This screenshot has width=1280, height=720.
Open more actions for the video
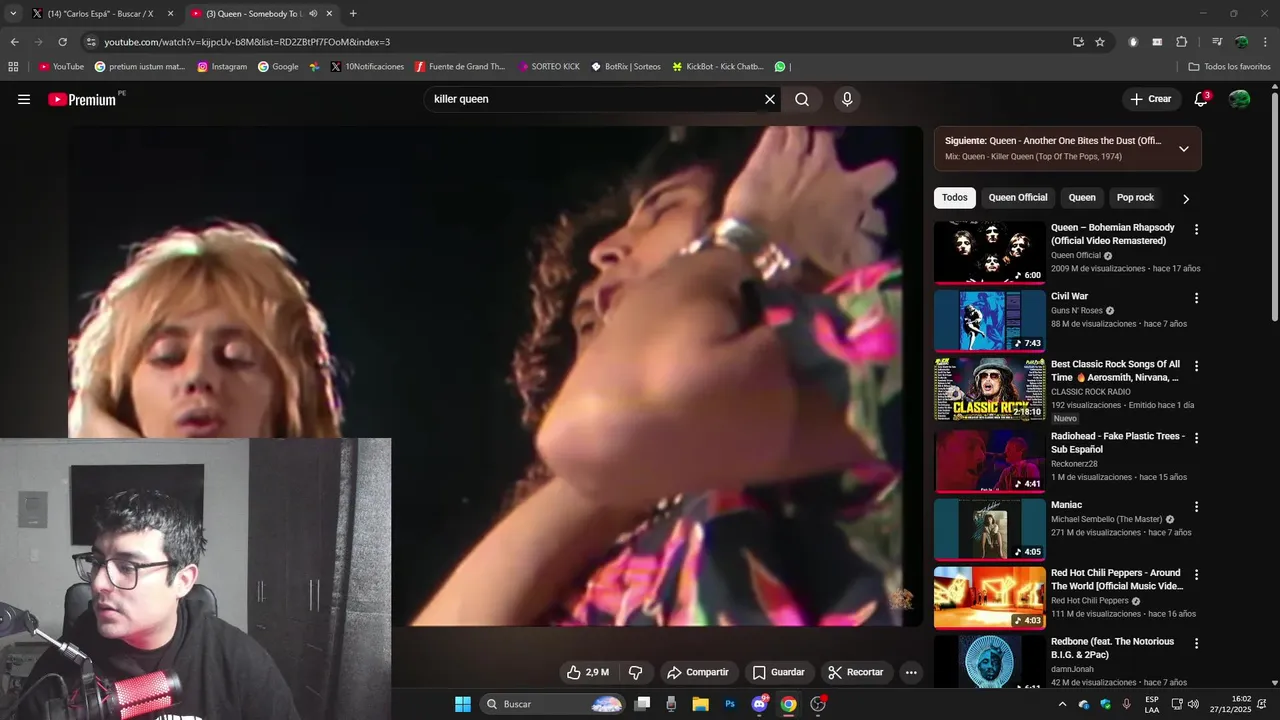911,672
